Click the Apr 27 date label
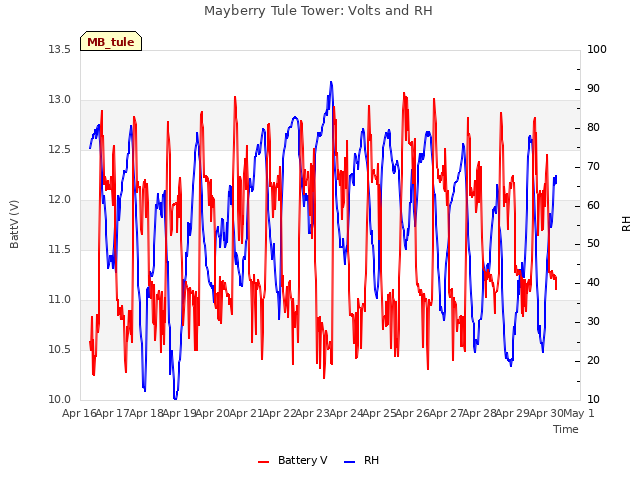The height and width of the screenshot is (480, 640). point(446,413)
